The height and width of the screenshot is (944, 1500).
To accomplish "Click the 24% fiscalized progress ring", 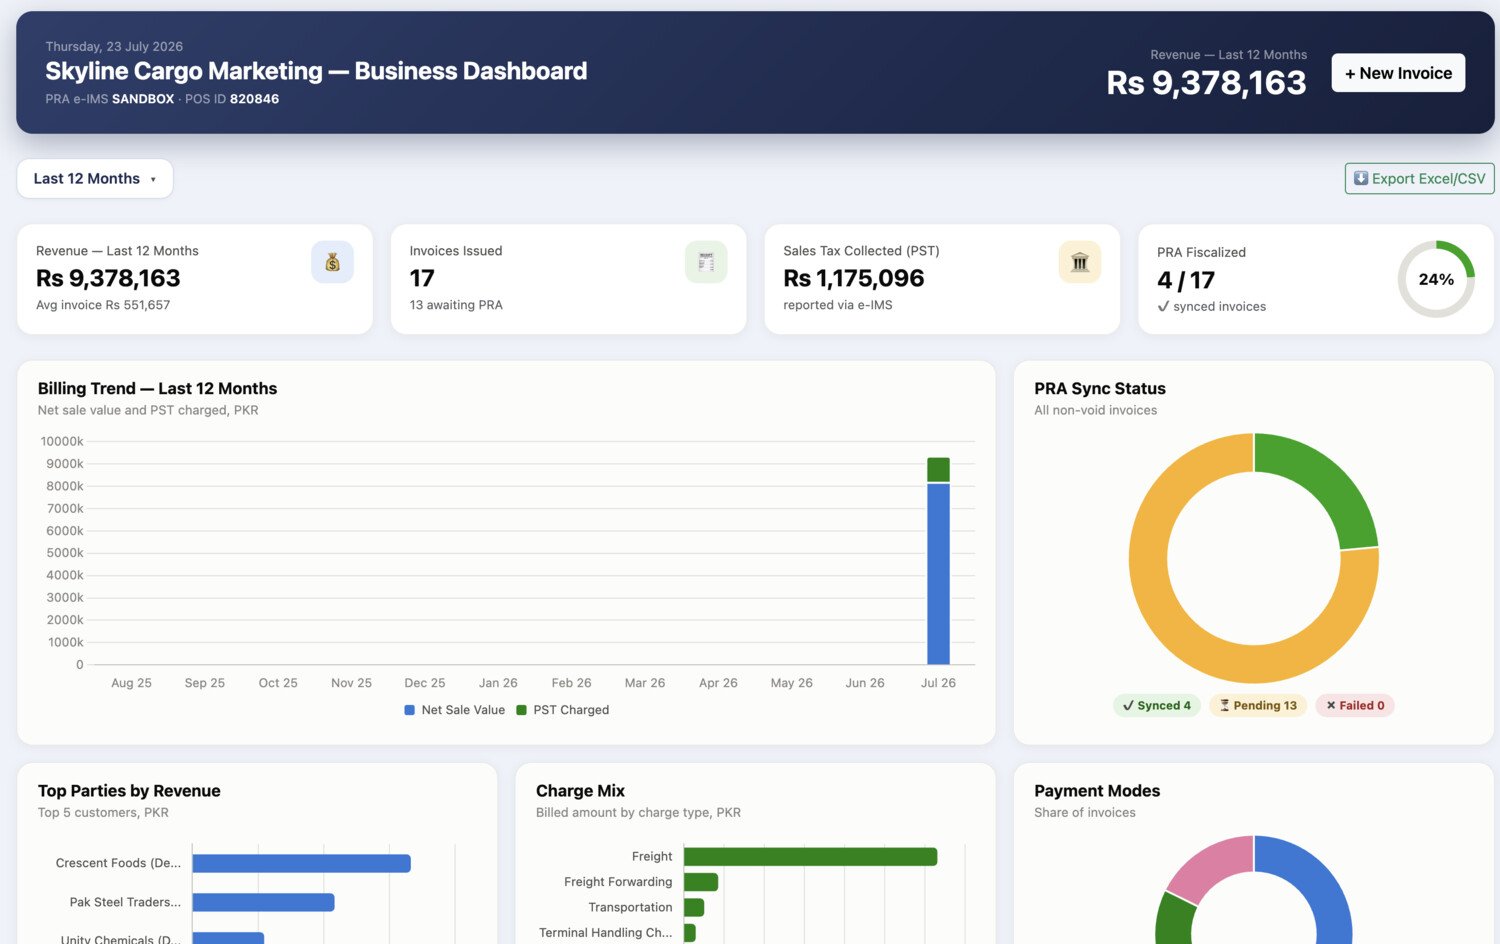I will (x=1436, y=279).
